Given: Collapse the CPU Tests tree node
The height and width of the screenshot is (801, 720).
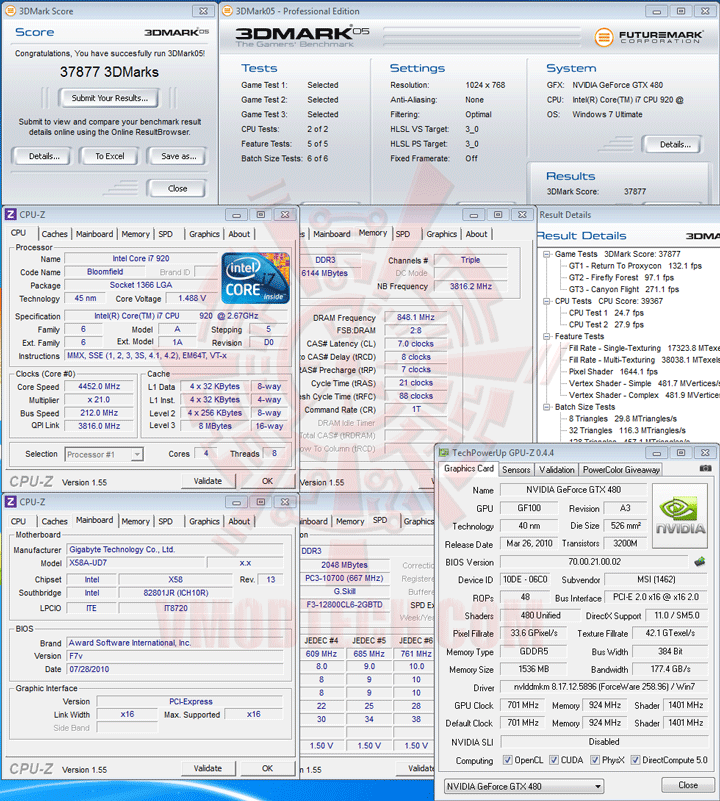Looking at the screenshot, I should tap(546, 301).
